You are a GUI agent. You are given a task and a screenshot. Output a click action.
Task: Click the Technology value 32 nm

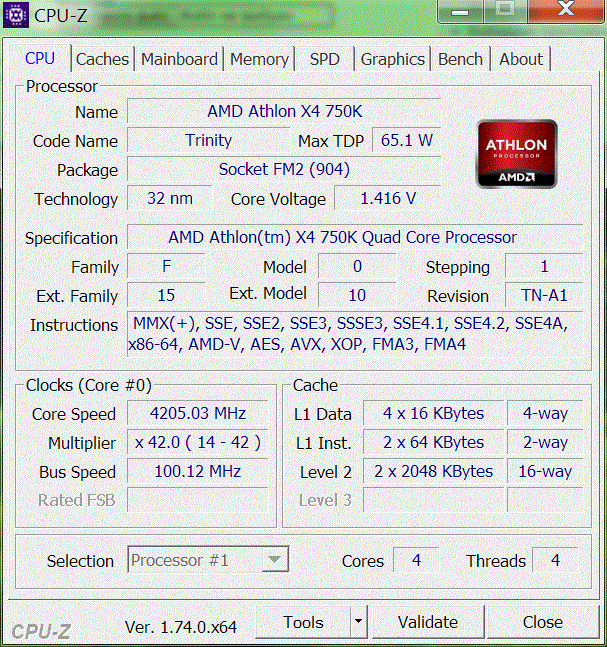coord(170,198)
